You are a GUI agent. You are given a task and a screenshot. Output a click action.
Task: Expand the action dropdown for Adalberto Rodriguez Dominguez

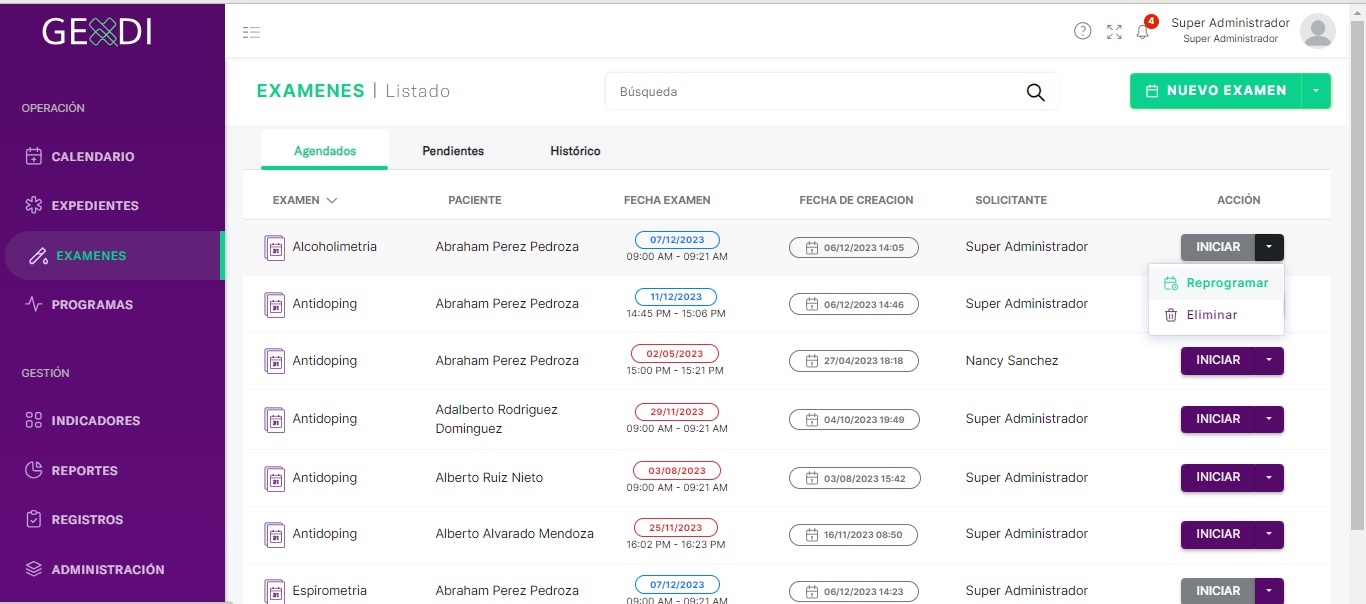1269,419
